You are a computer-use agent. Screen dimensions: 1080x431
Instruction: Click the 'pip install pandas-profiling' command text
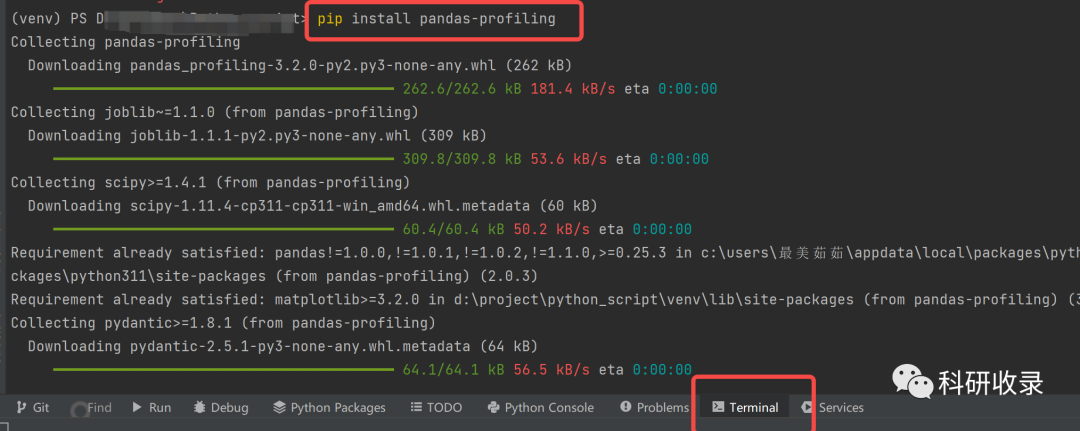[x=437, y=19]
